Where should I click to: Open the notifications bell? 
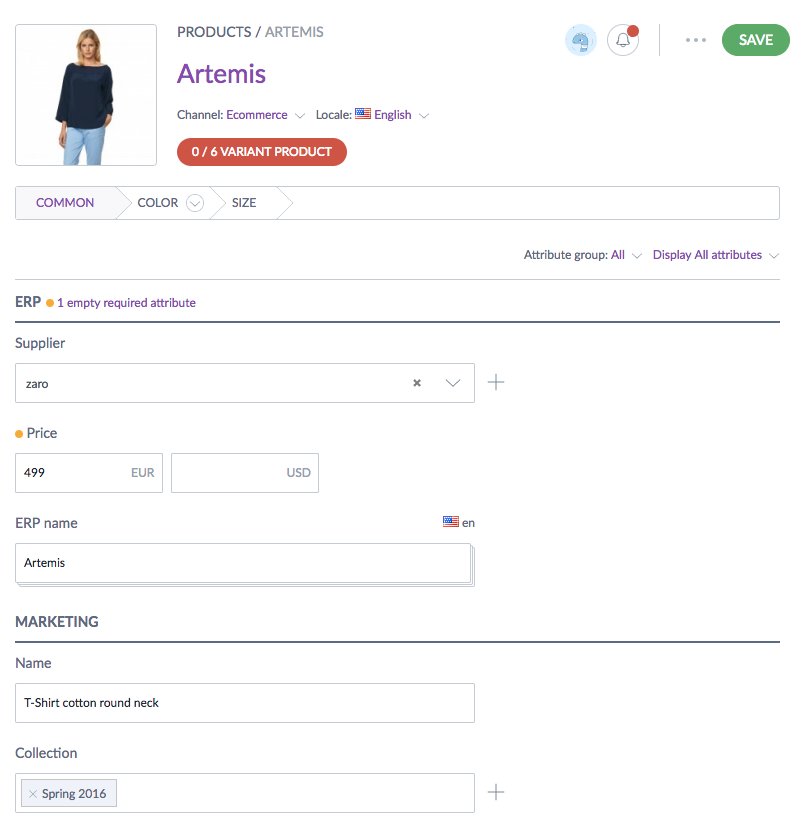[x=623, y=41]
